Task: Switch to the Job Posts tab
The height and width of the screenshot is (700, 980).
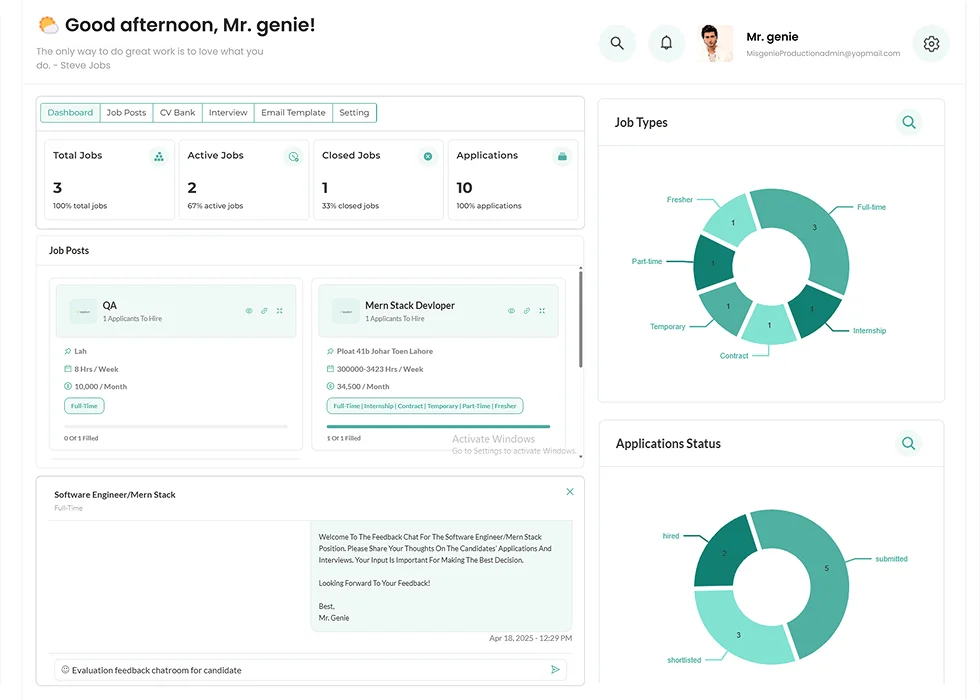Action: pyautogui.click(x=126, y=113)
